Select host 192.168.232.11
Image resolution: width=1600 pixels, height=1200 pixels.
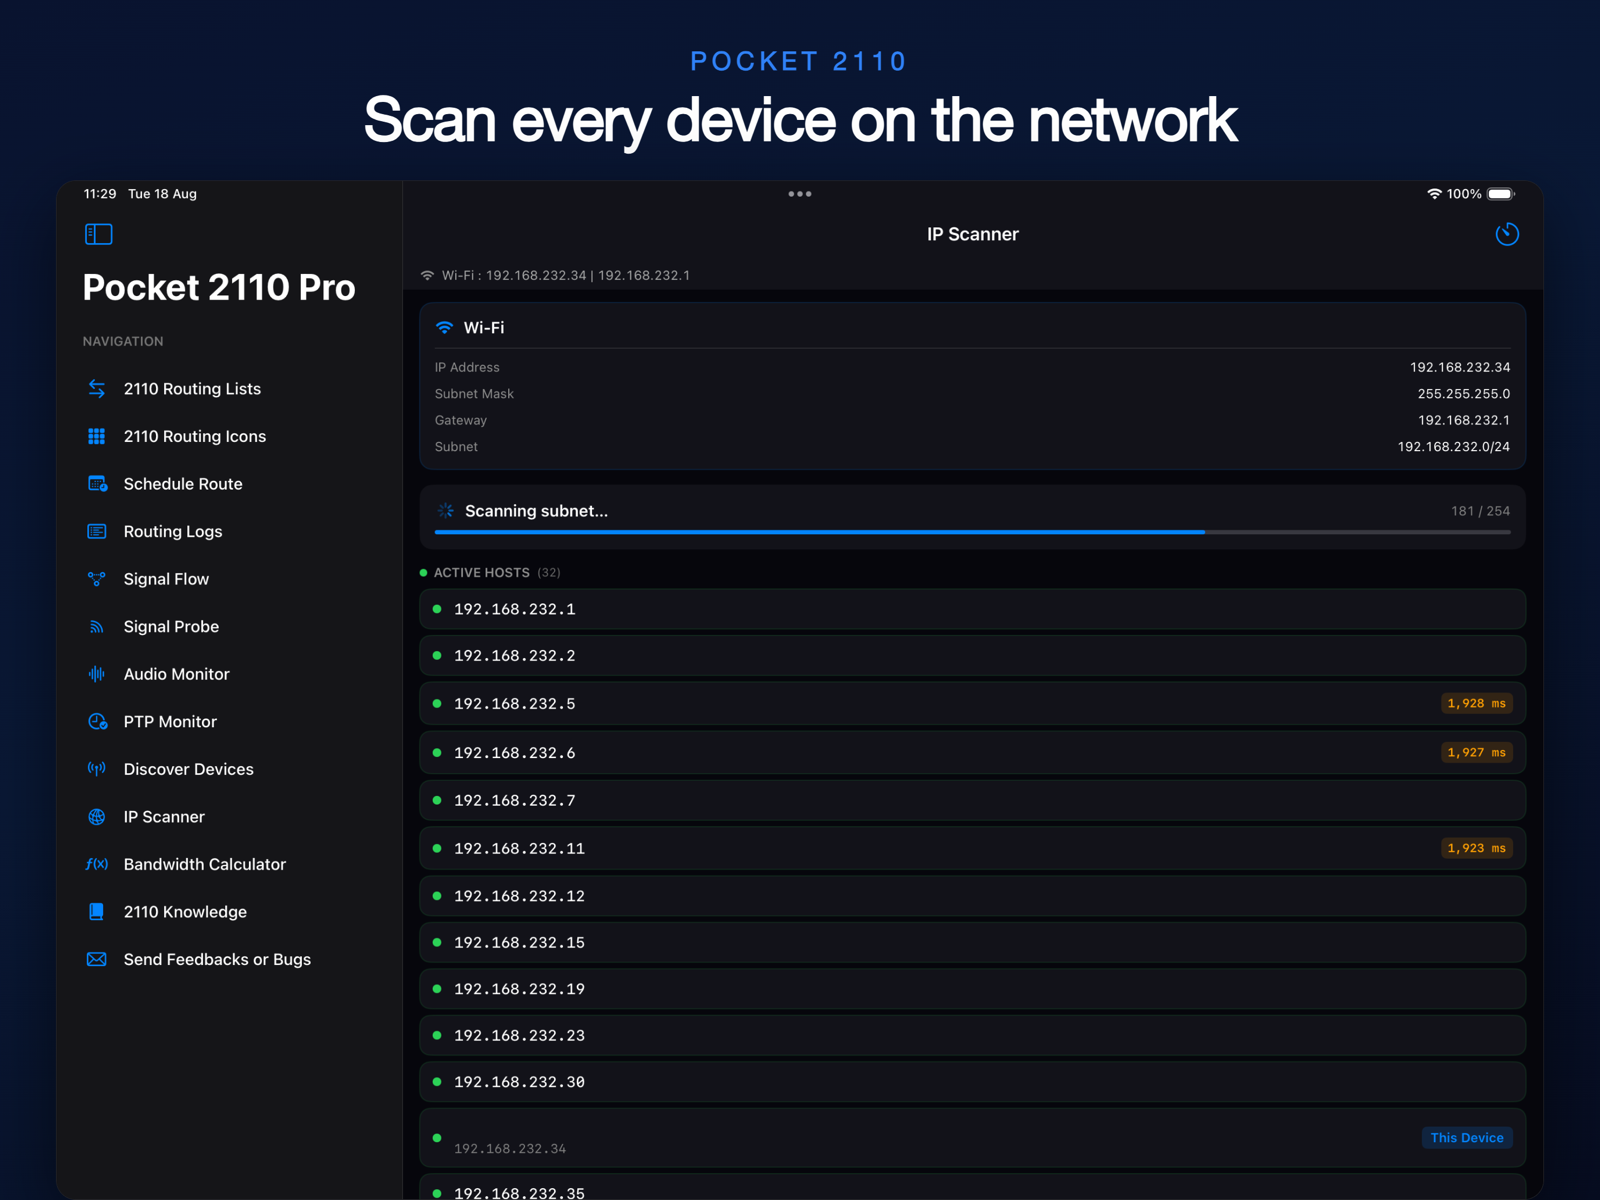coord(972,848)
